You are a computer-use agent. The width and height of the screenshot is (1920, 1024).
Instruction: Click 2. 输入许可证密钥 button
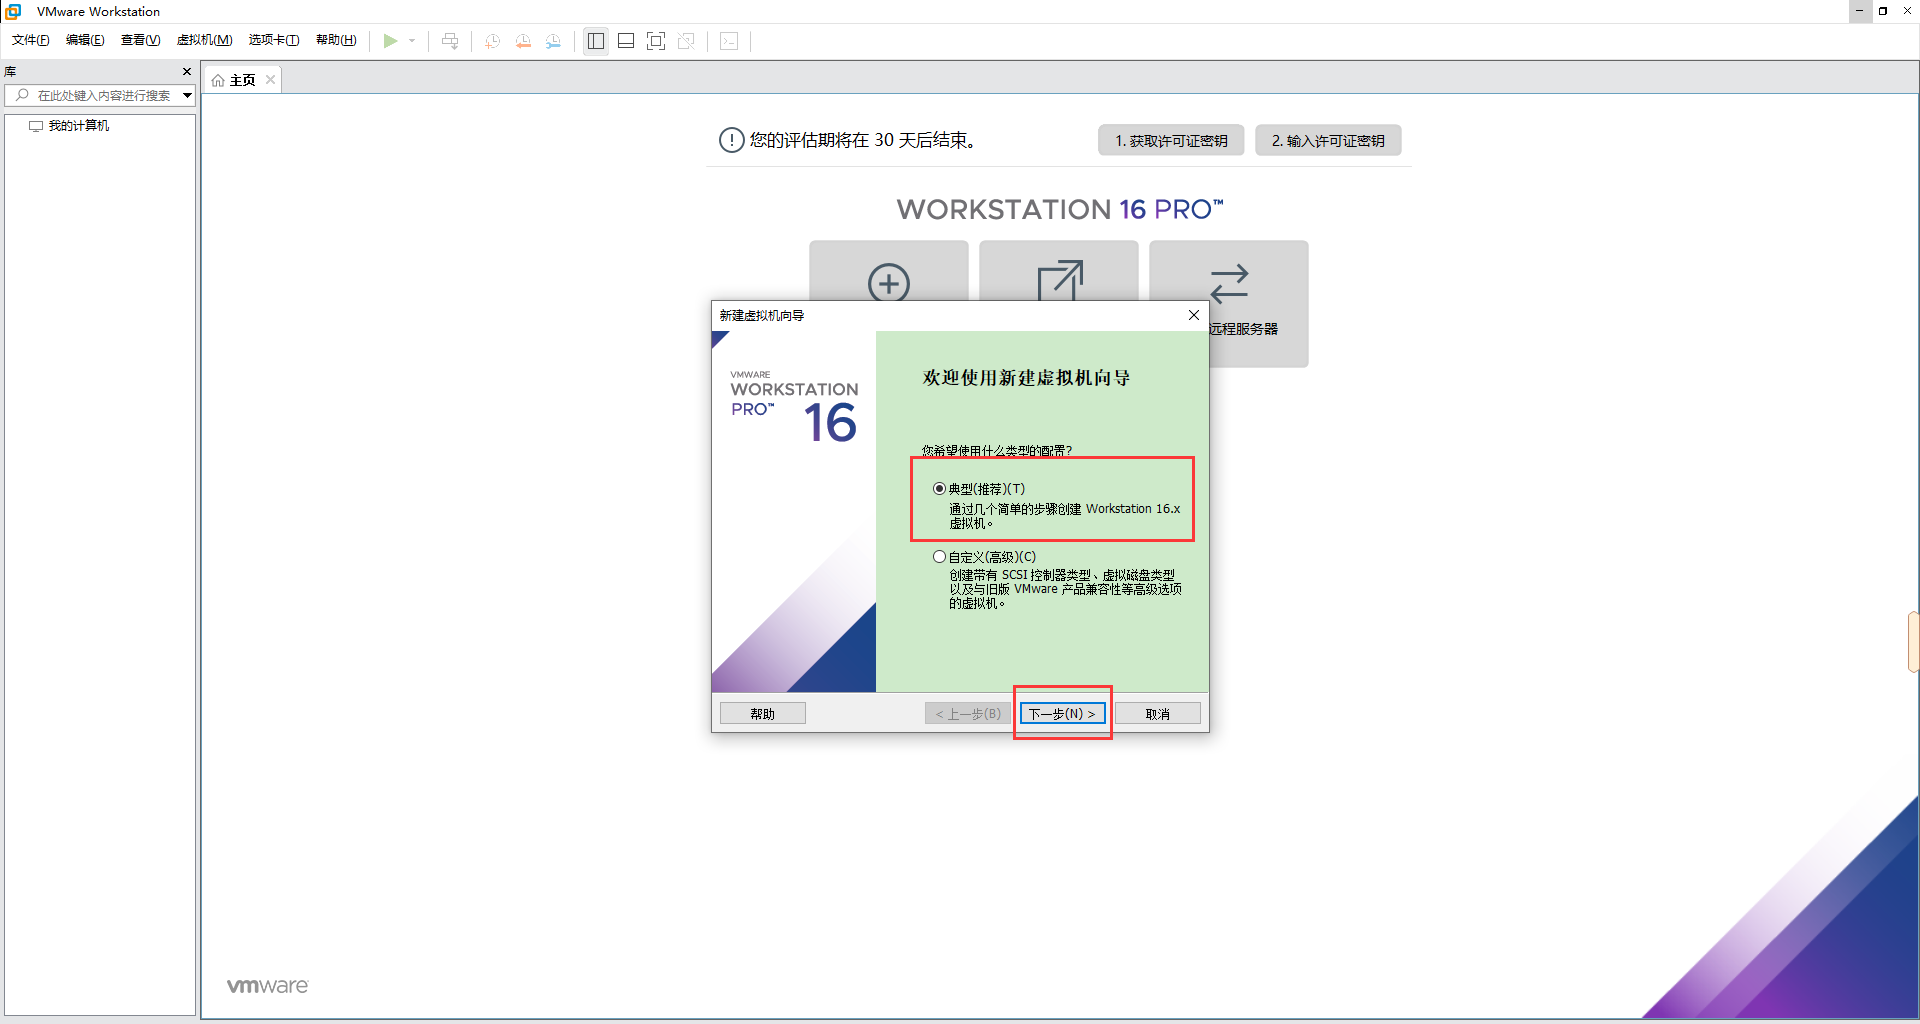[x=1328, y=141]
